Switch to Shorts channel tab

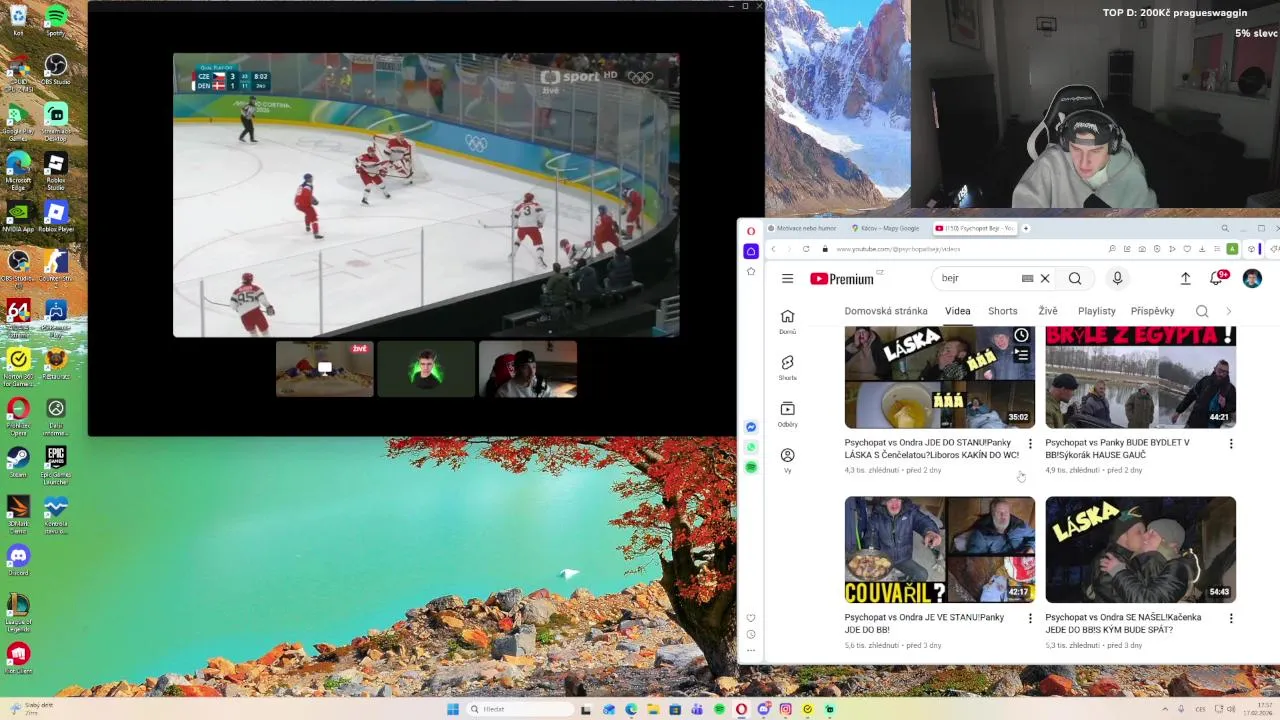tap(1002, 311)
